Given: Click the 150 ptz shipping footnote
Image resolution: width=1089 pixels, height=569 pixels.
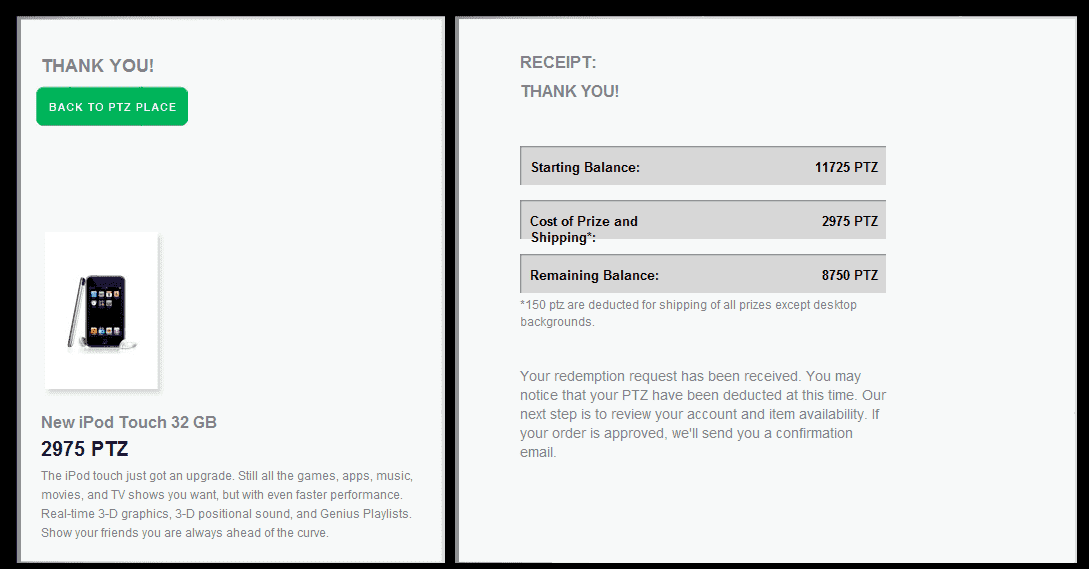Looking at the screenshot, I should [688, 313].
